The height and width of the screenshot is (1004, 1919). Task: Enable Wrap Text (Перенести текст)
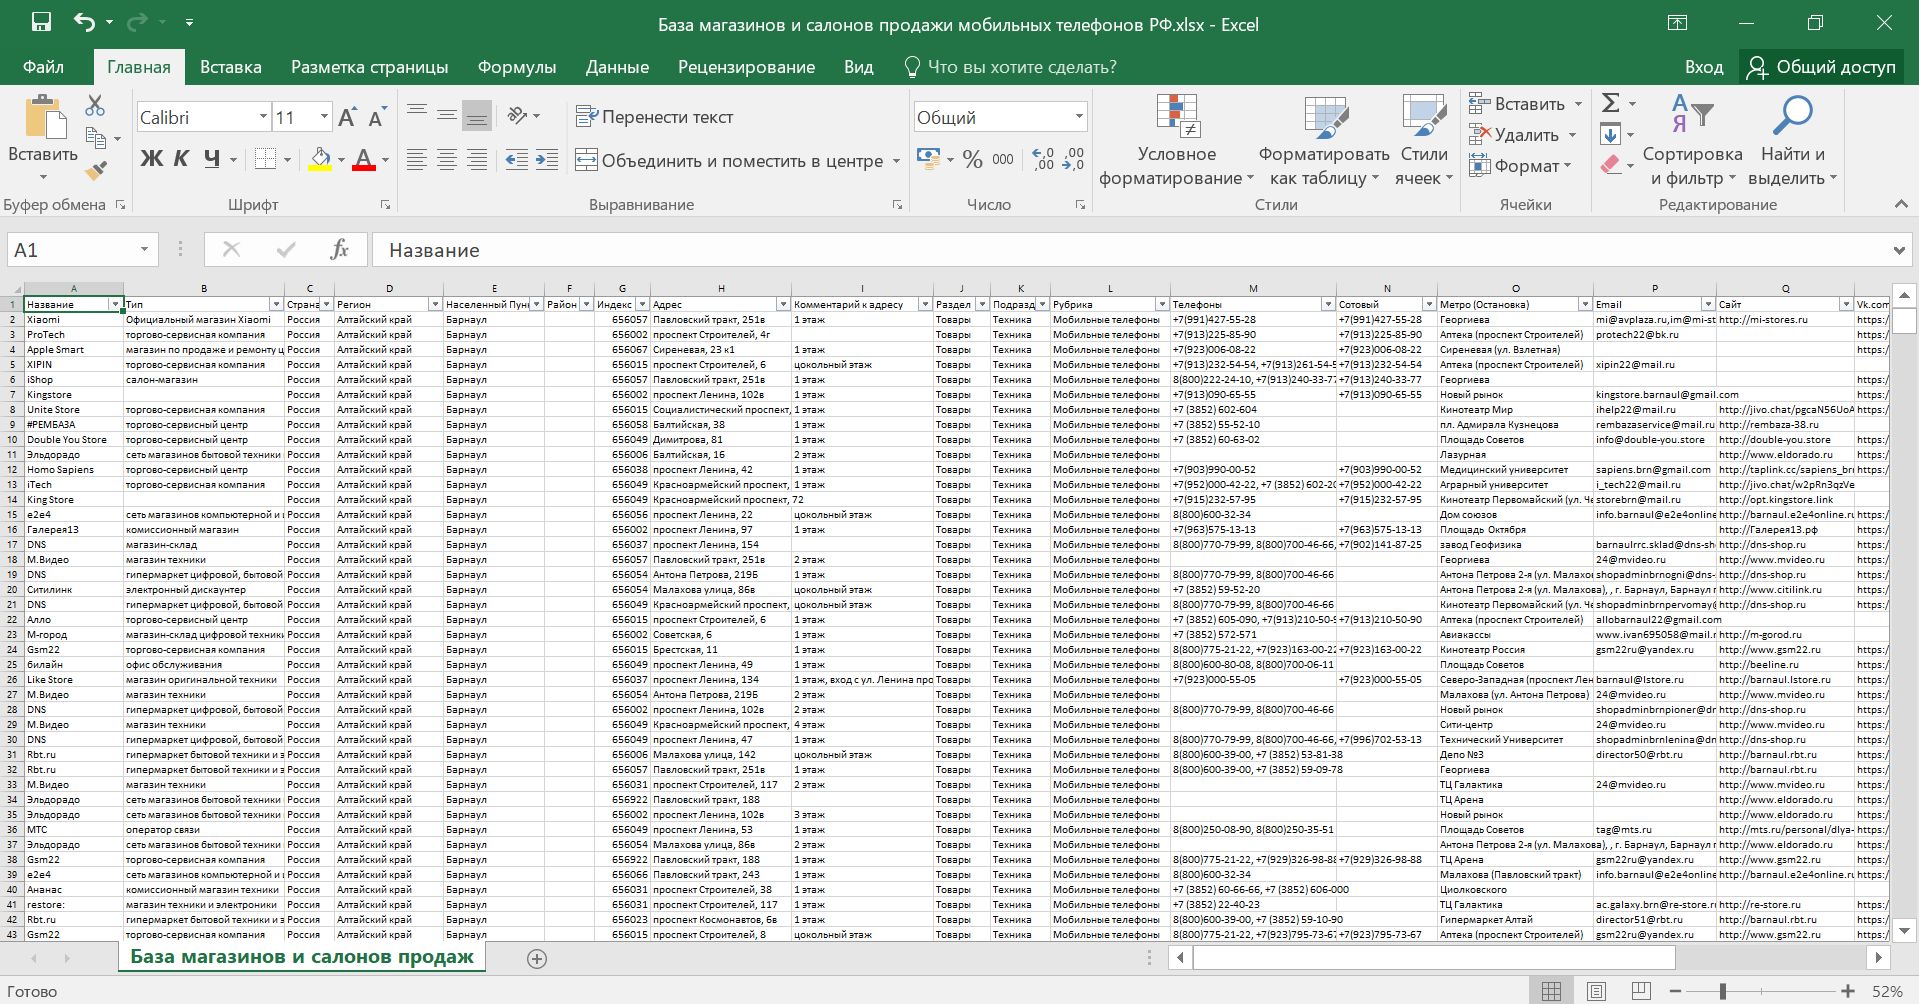(x=655, y=117)
